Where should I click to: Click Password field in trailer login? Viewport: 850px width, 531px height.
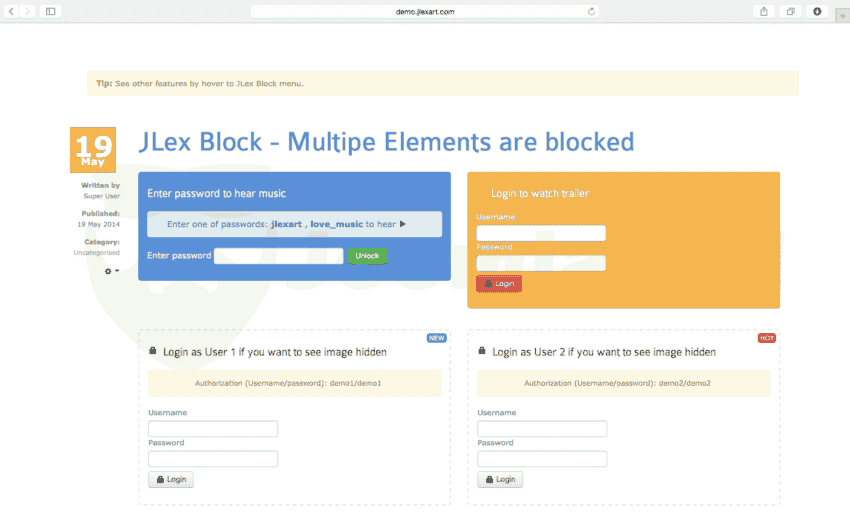click(541, 263)
